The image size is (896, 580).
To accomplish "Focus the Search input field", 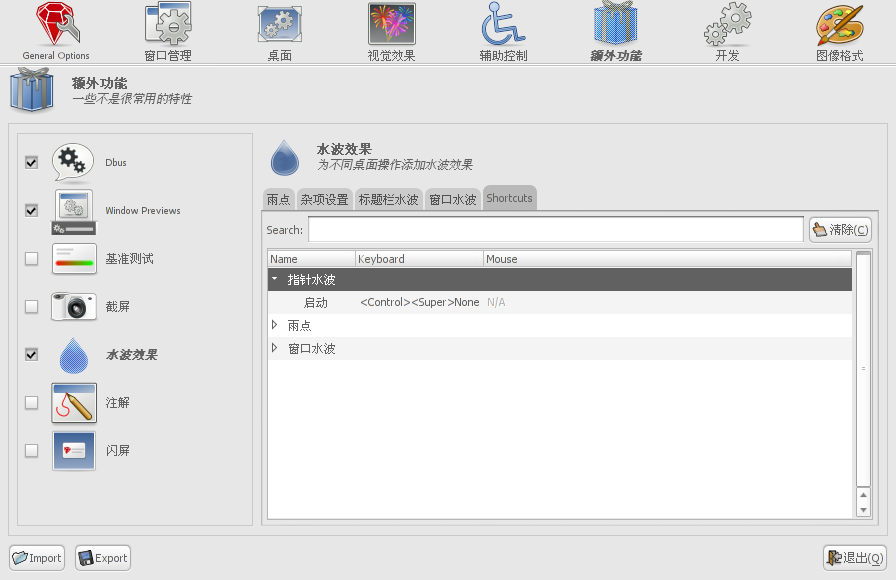I will (556, 230).
